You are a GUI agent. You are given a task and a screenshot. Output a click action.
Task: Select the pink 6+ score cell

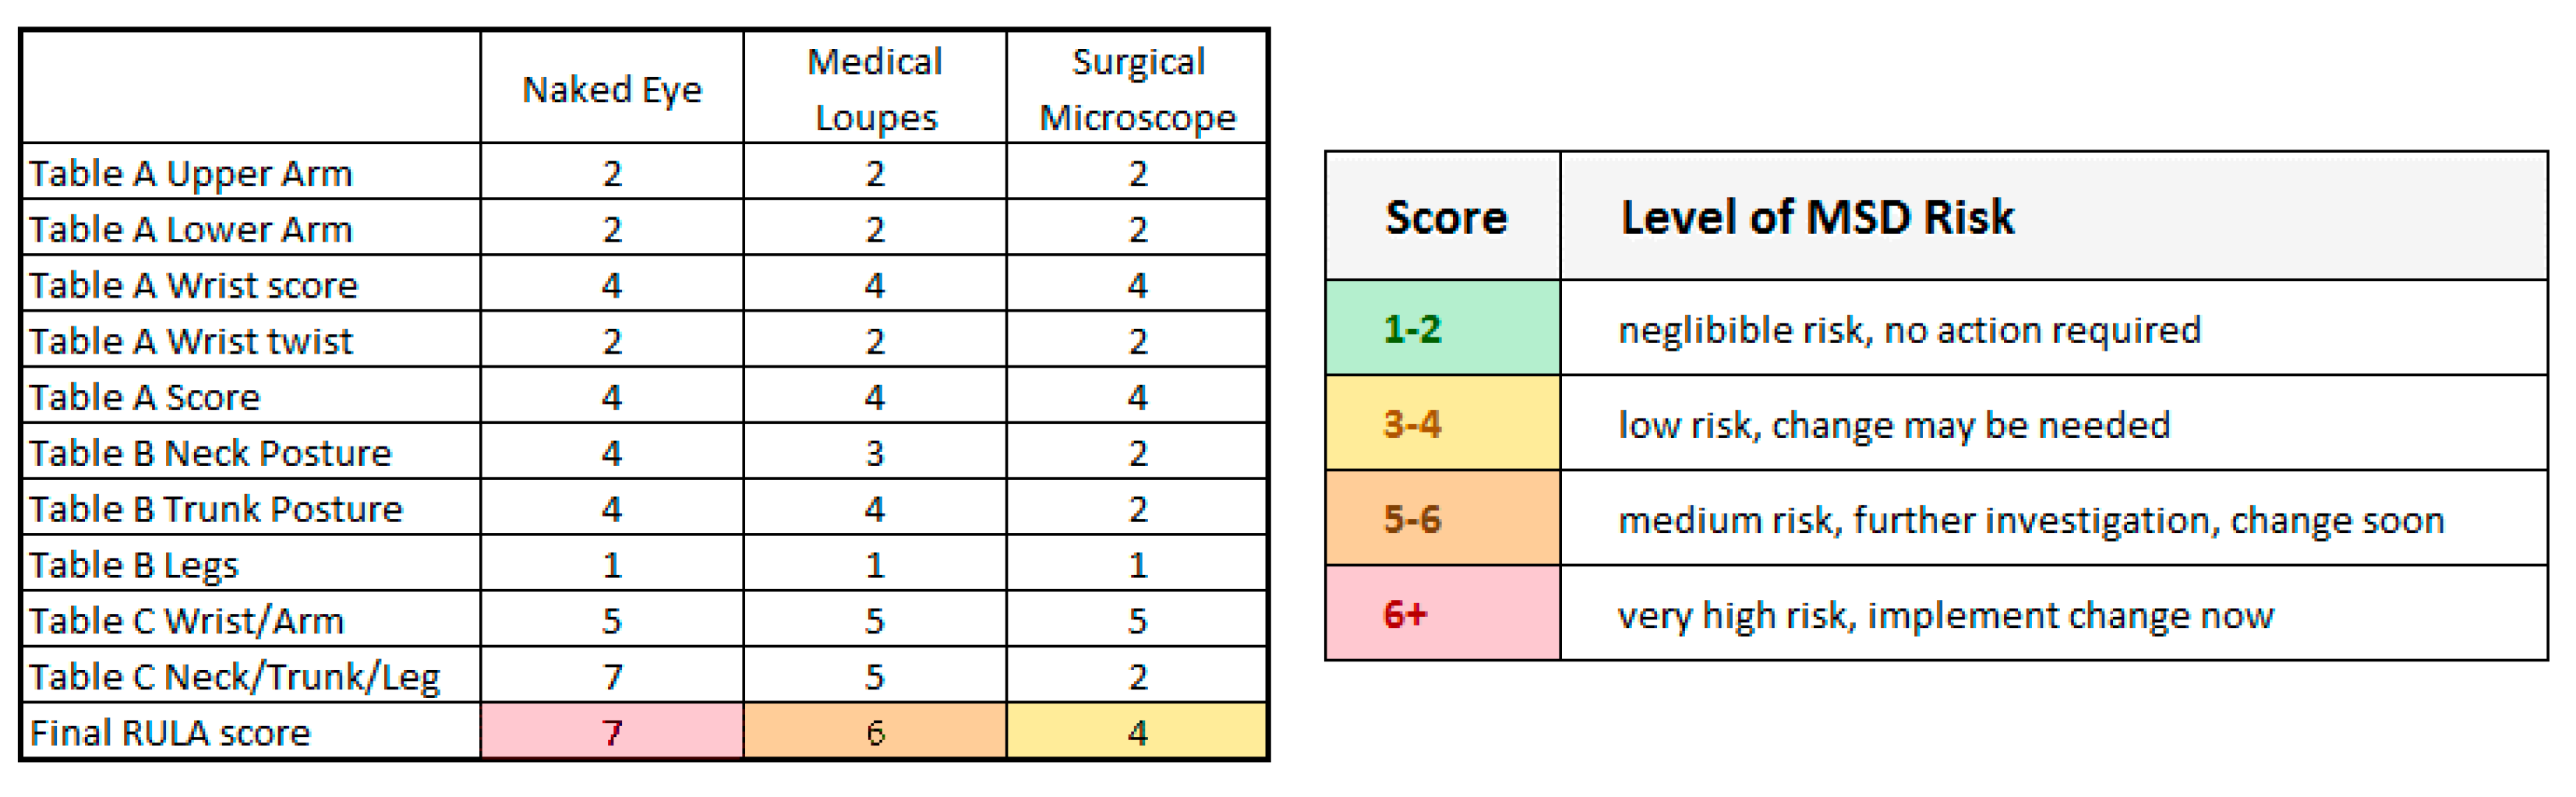(x=1442, y=613)
